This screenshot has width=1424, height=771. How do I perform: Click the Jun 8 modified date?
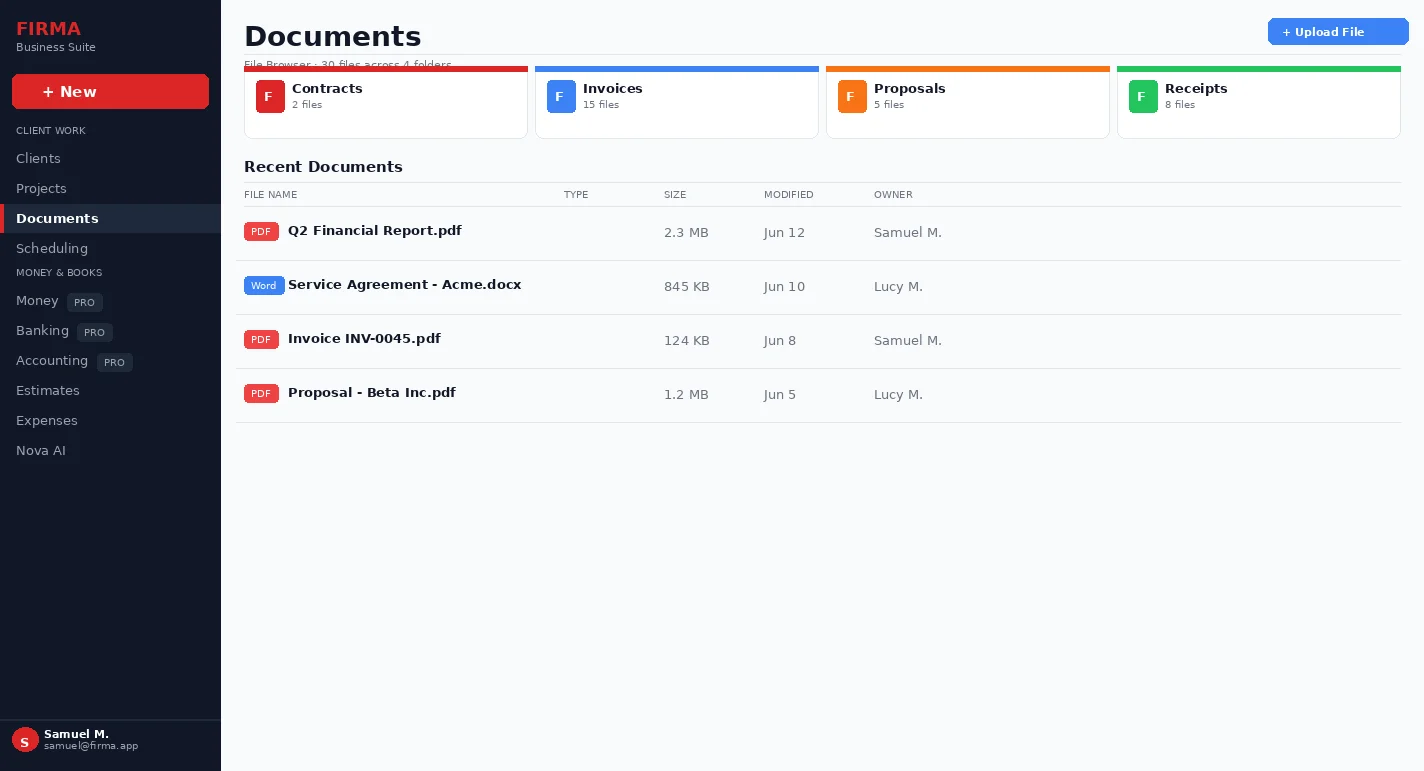tap(780, 341)
